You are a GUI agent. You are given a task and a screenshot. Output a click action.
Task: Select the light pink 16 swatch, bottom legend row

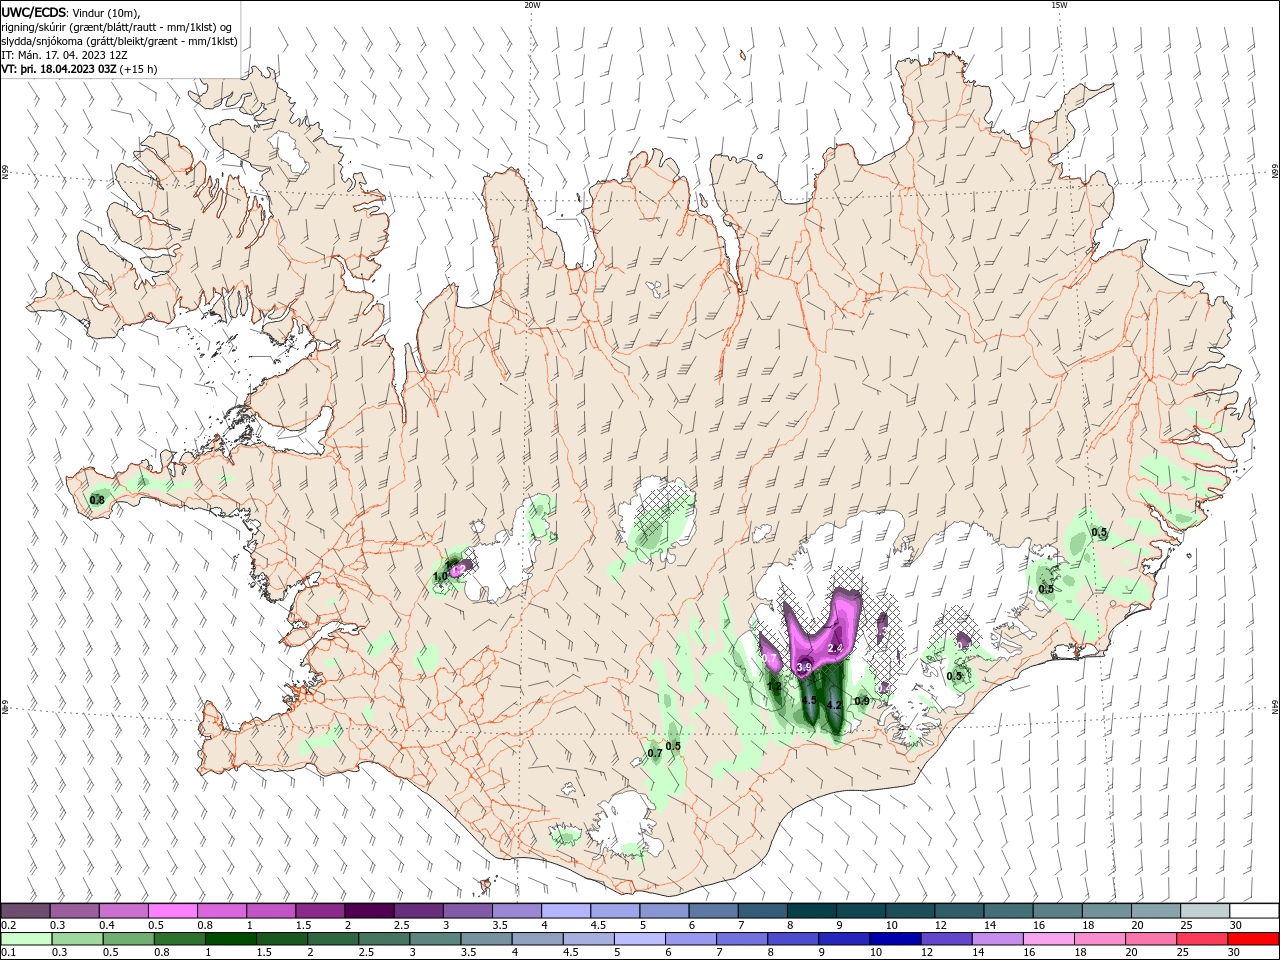(x=1050, y=939)
